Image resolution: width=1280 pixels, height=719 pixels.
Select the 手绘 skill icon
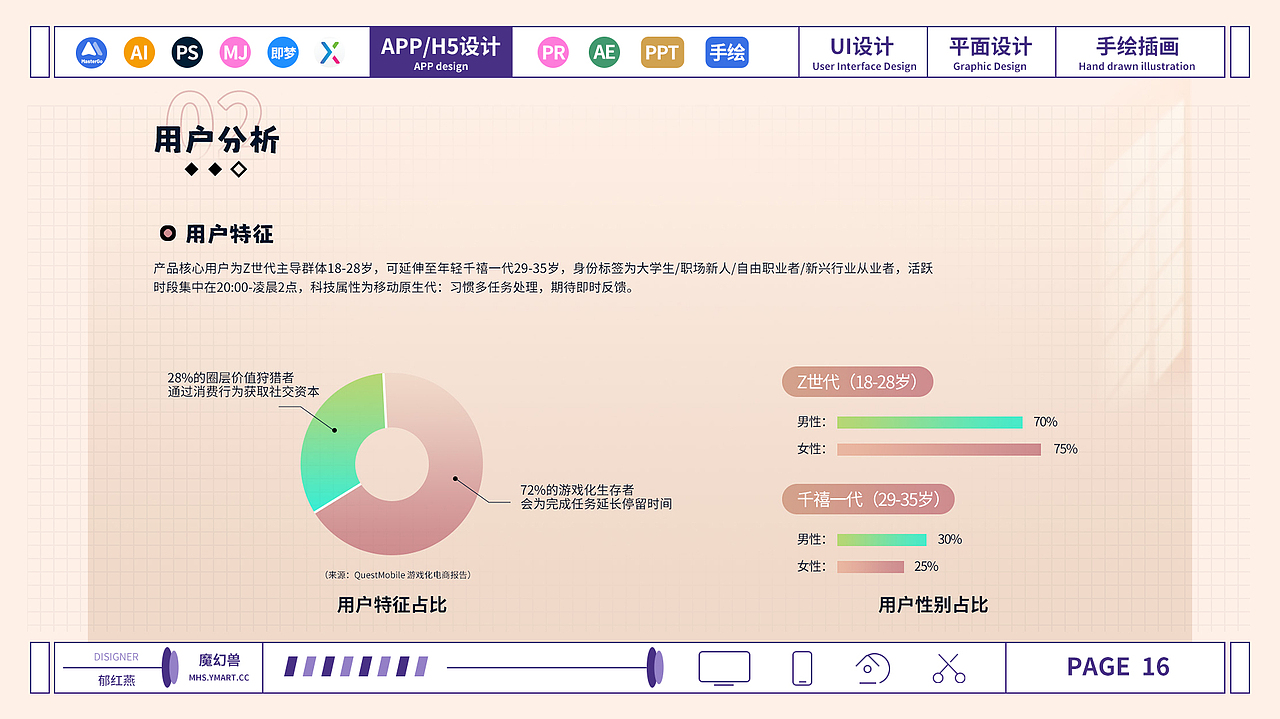click(726, 52)
